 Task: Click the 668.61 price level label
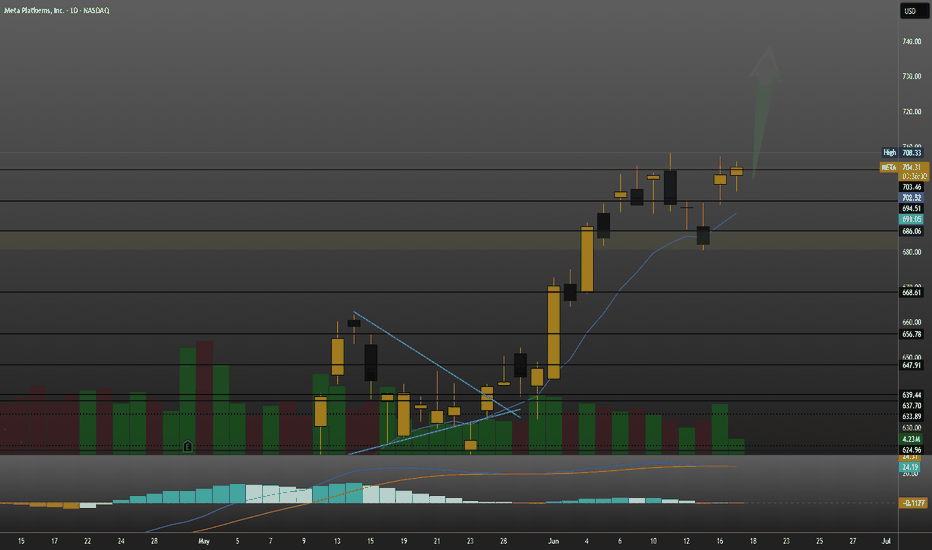tap(912, 293)
